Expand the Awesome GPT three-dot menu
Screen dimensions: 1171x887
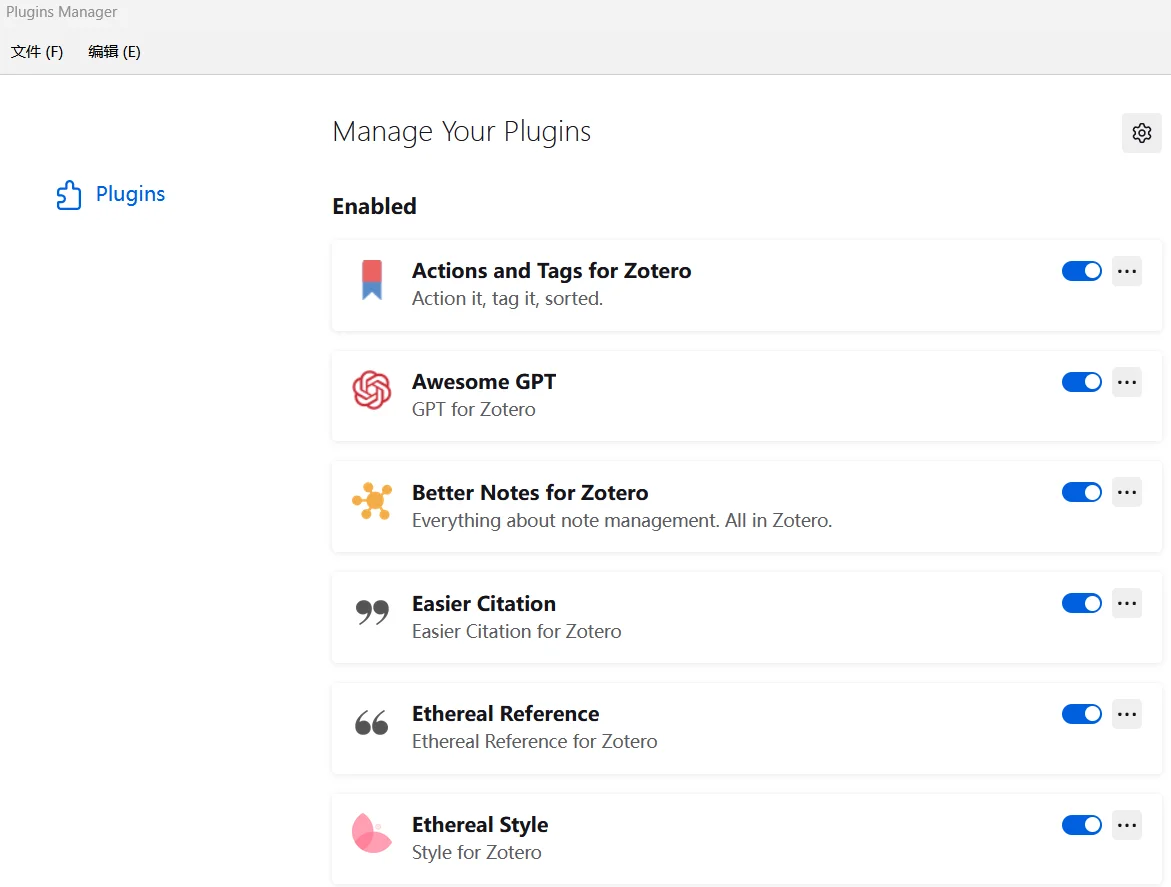pos(1127,382)
